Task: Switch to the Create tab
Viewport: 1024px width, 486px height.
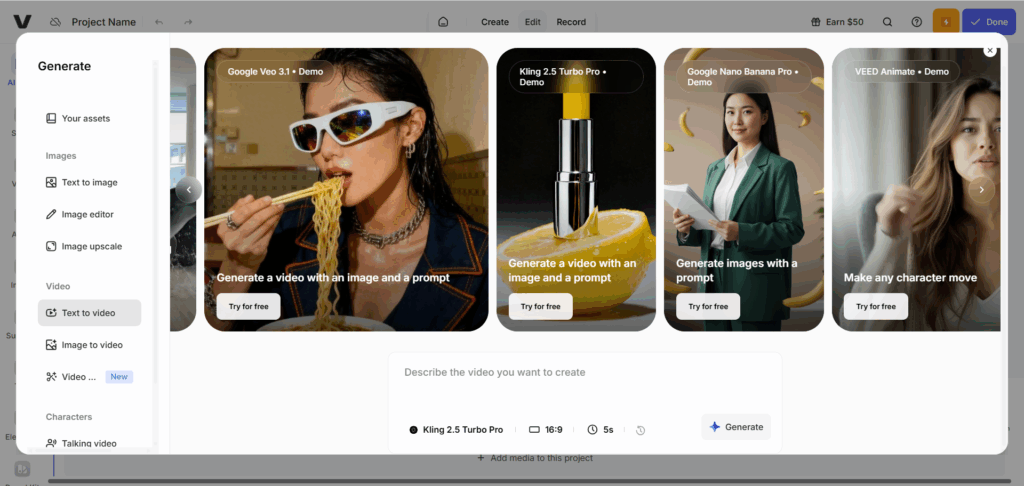Action: point(495,22)
